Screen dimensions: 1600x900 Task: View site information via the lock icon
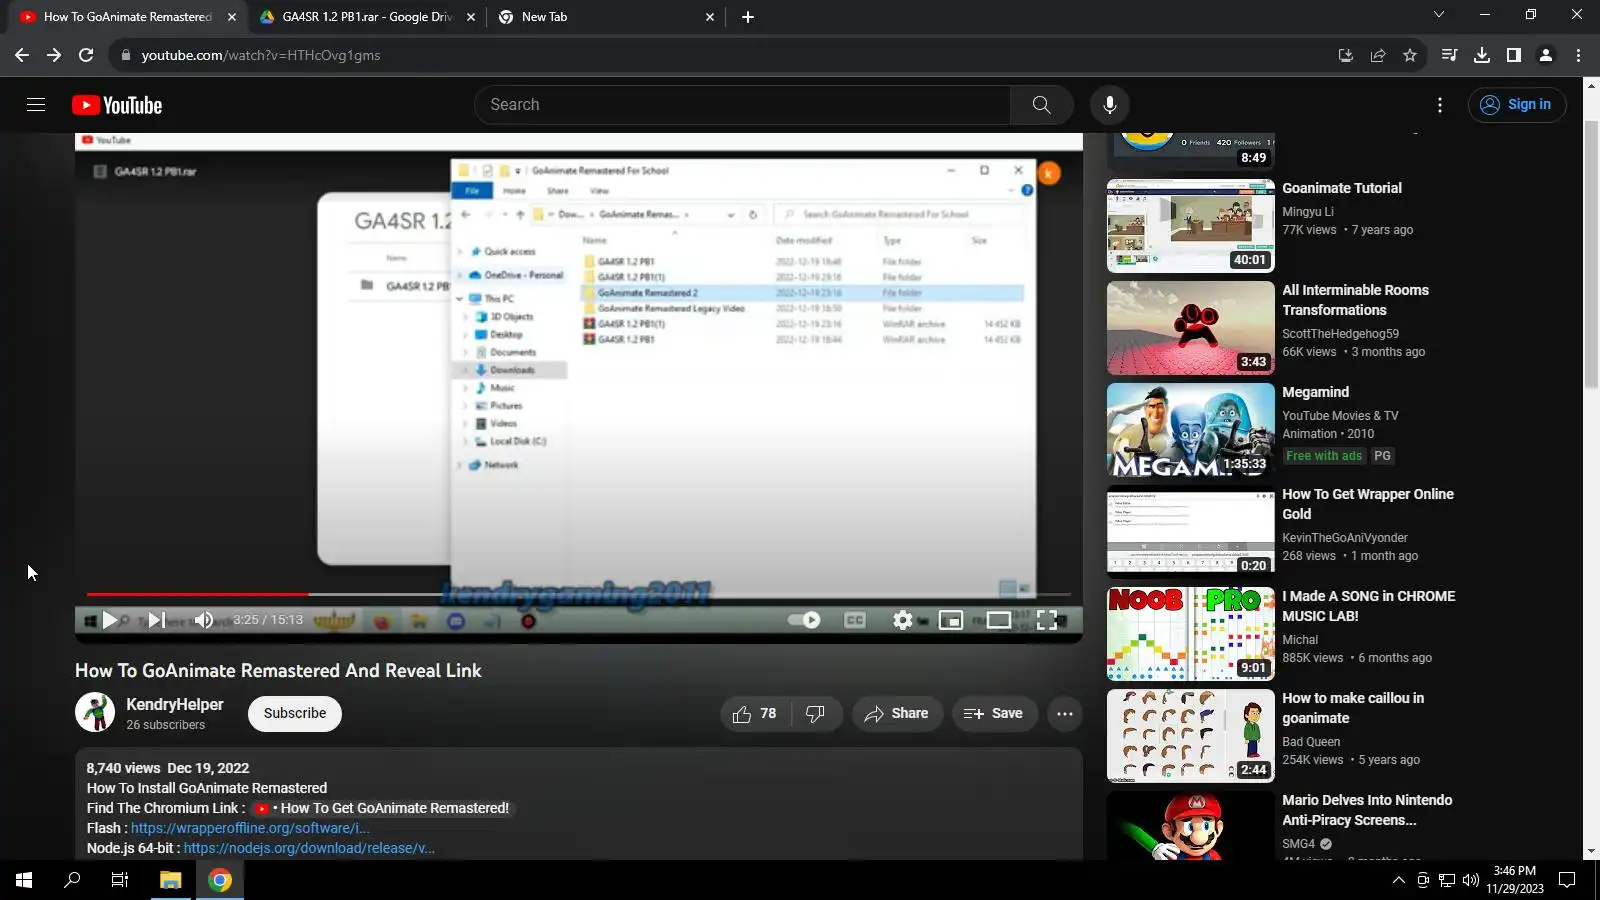click(x=126, y=55)
